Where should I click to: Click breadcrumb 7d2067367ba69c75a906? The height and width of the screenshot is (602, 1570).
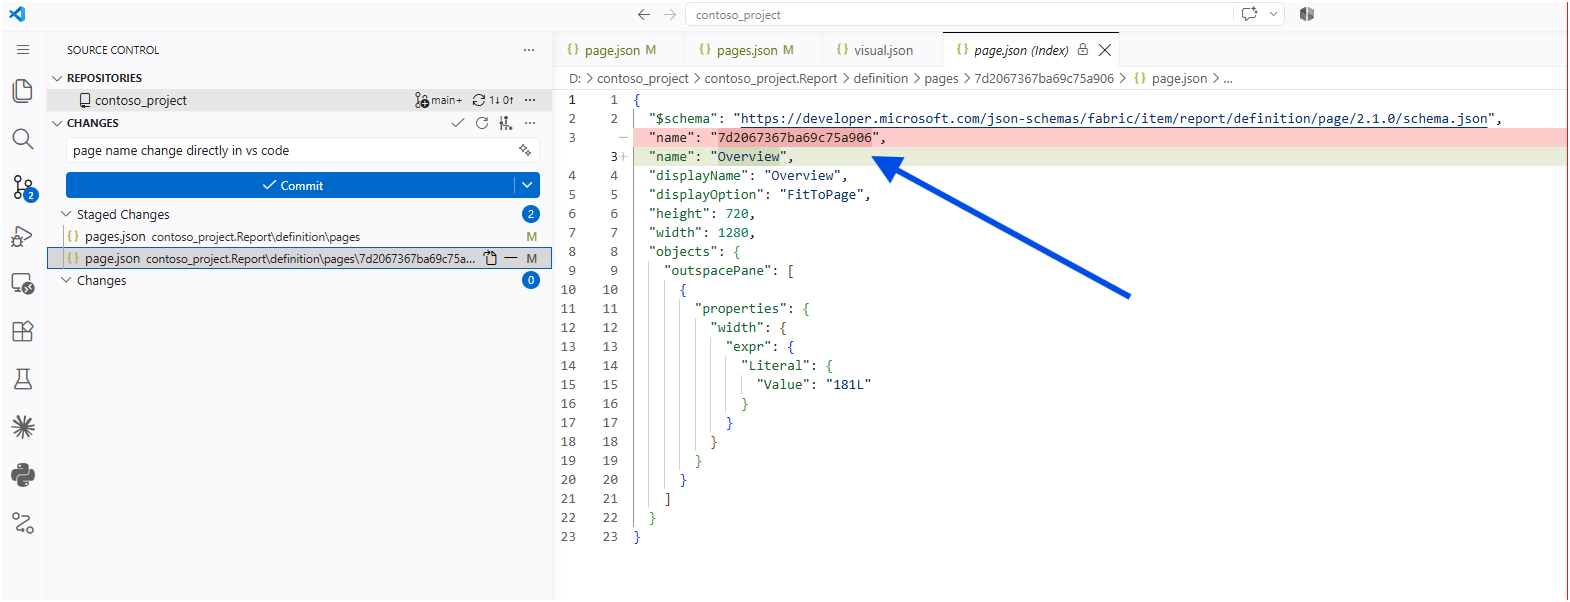pyautogui.click(x=1044, y=78)
